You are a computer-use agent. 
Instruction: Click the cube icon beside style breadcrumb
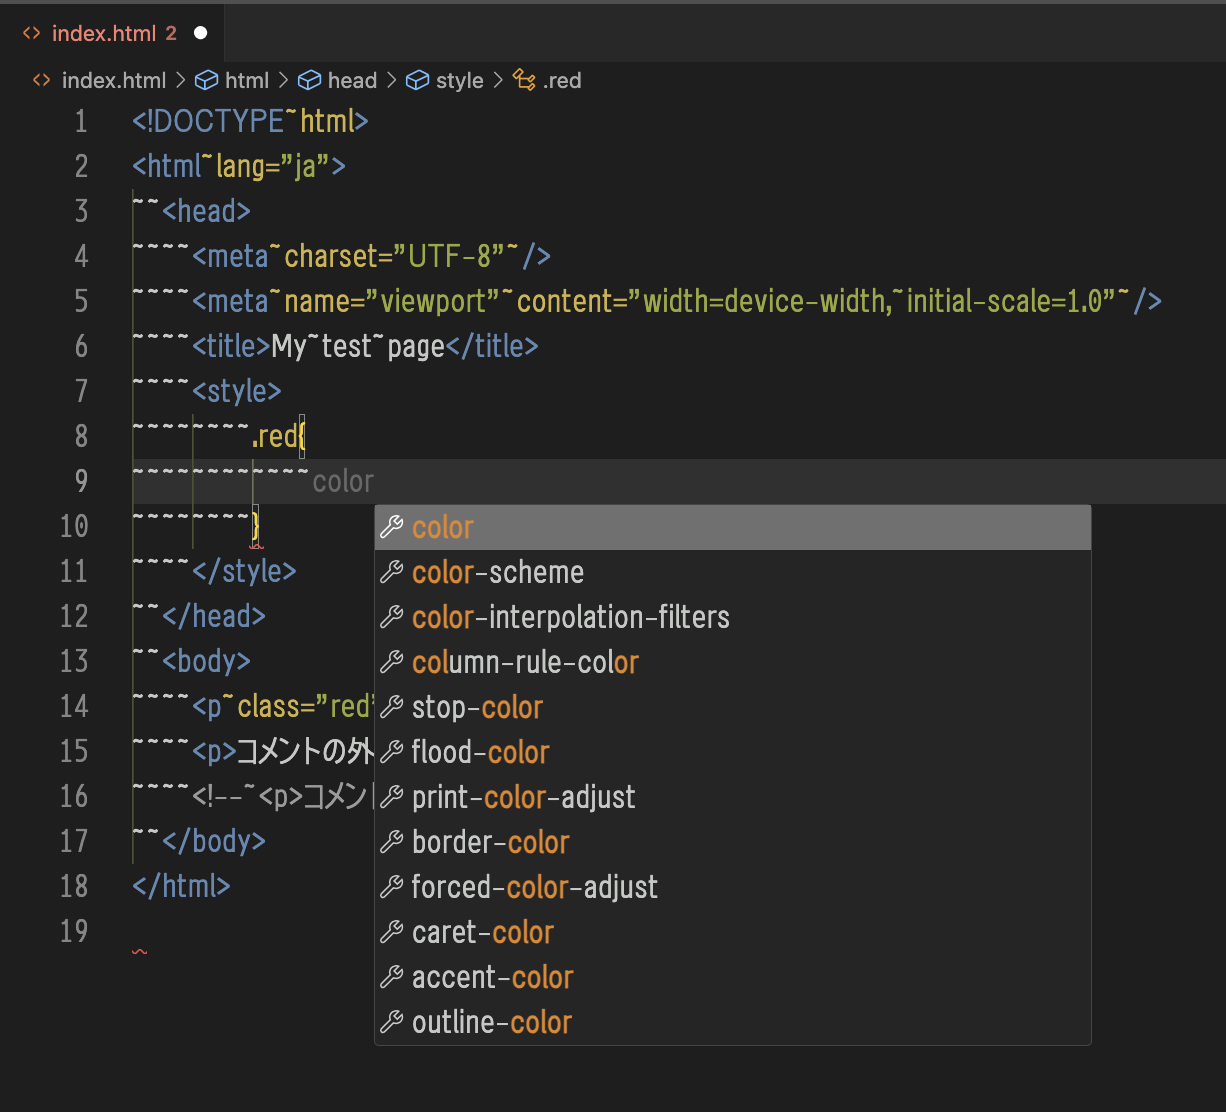click(x=417, y=81)
